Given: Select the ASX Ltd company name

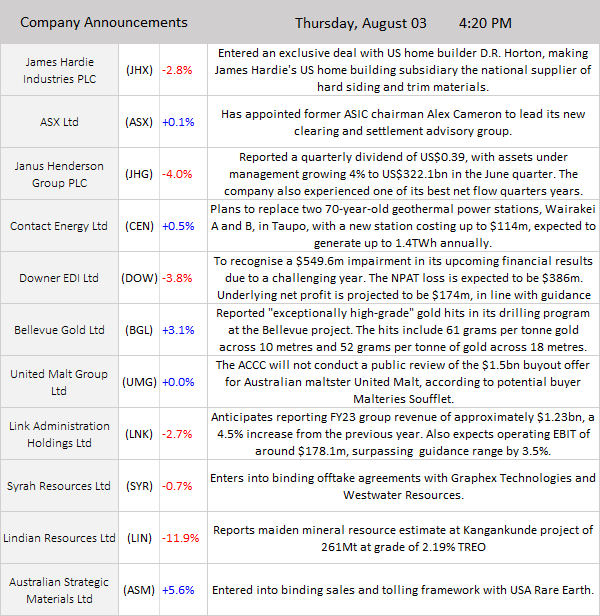Looking at the screenshot, I should tap(59, 122).
